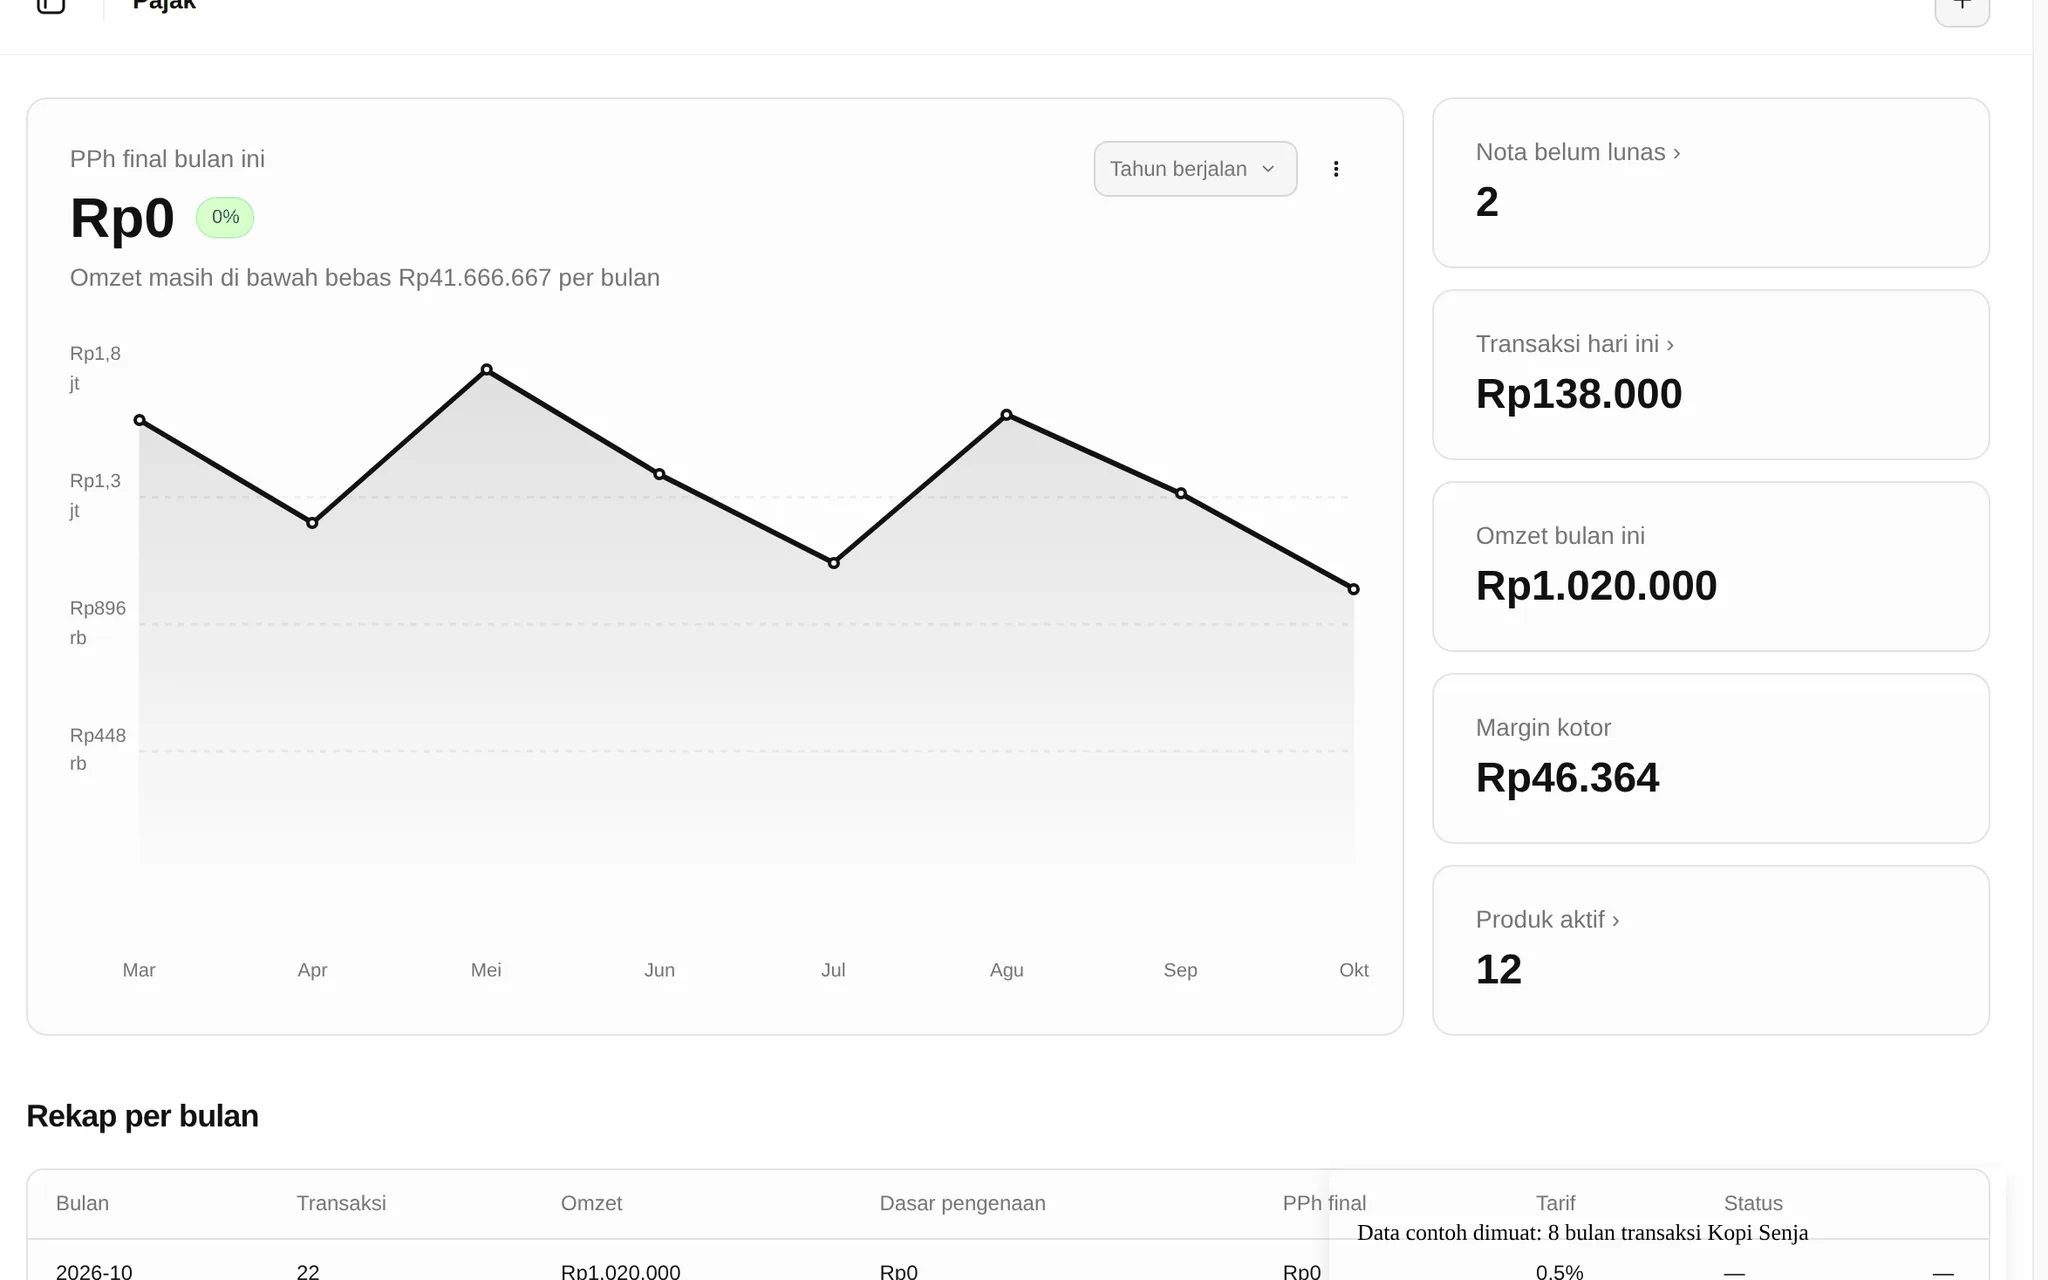Open the Produk aktif card
This screenshot has height=1280, width=2048.
point(1711,950)
